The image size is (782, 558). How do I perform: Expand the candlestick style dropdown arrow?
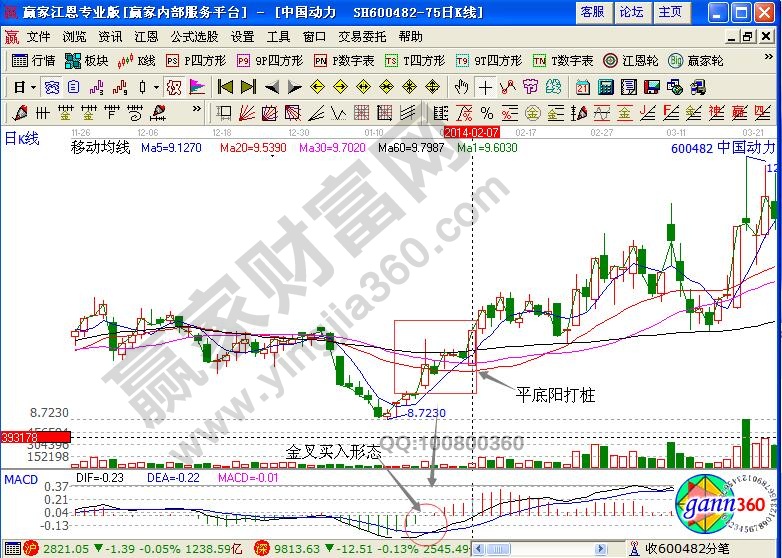click(x=156, y=86)
